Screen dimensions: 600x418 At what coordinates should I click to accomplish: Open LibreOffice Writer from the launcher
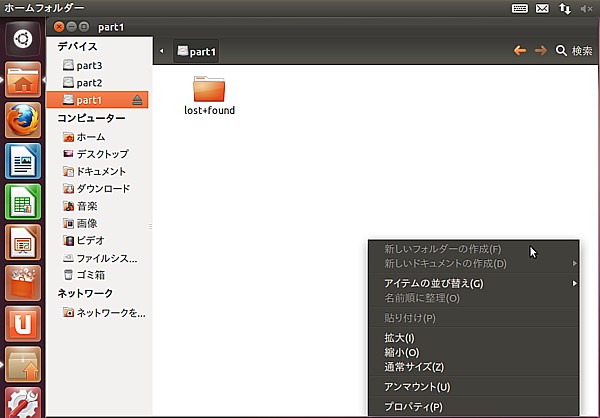pos(21,161)
